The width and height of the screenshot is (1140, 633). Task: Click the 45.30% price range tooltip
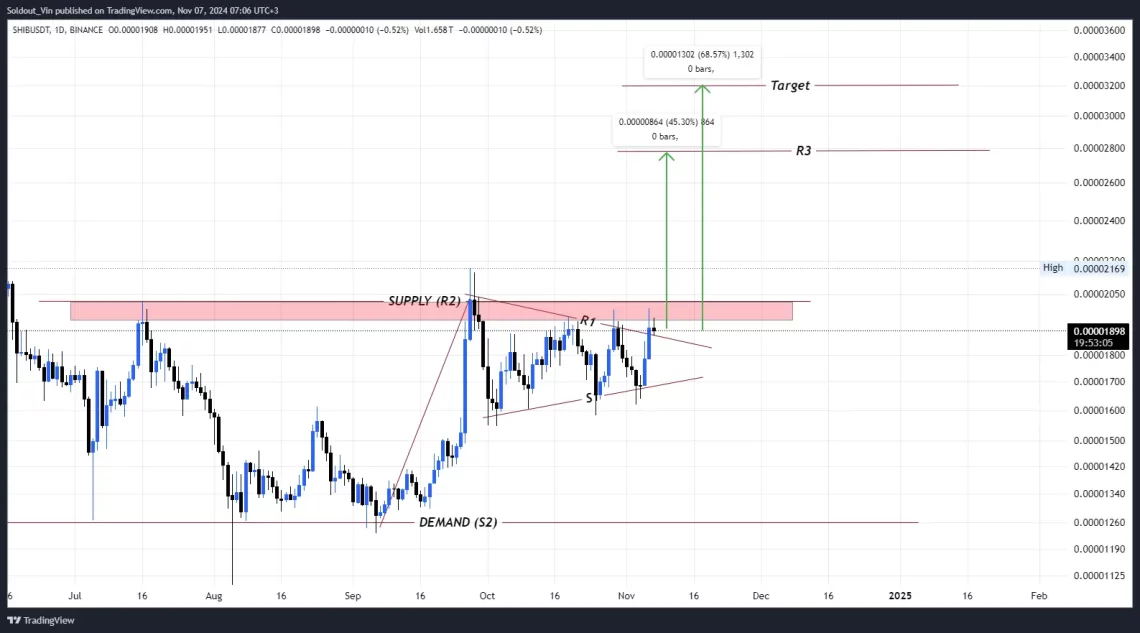pos(666,129)
